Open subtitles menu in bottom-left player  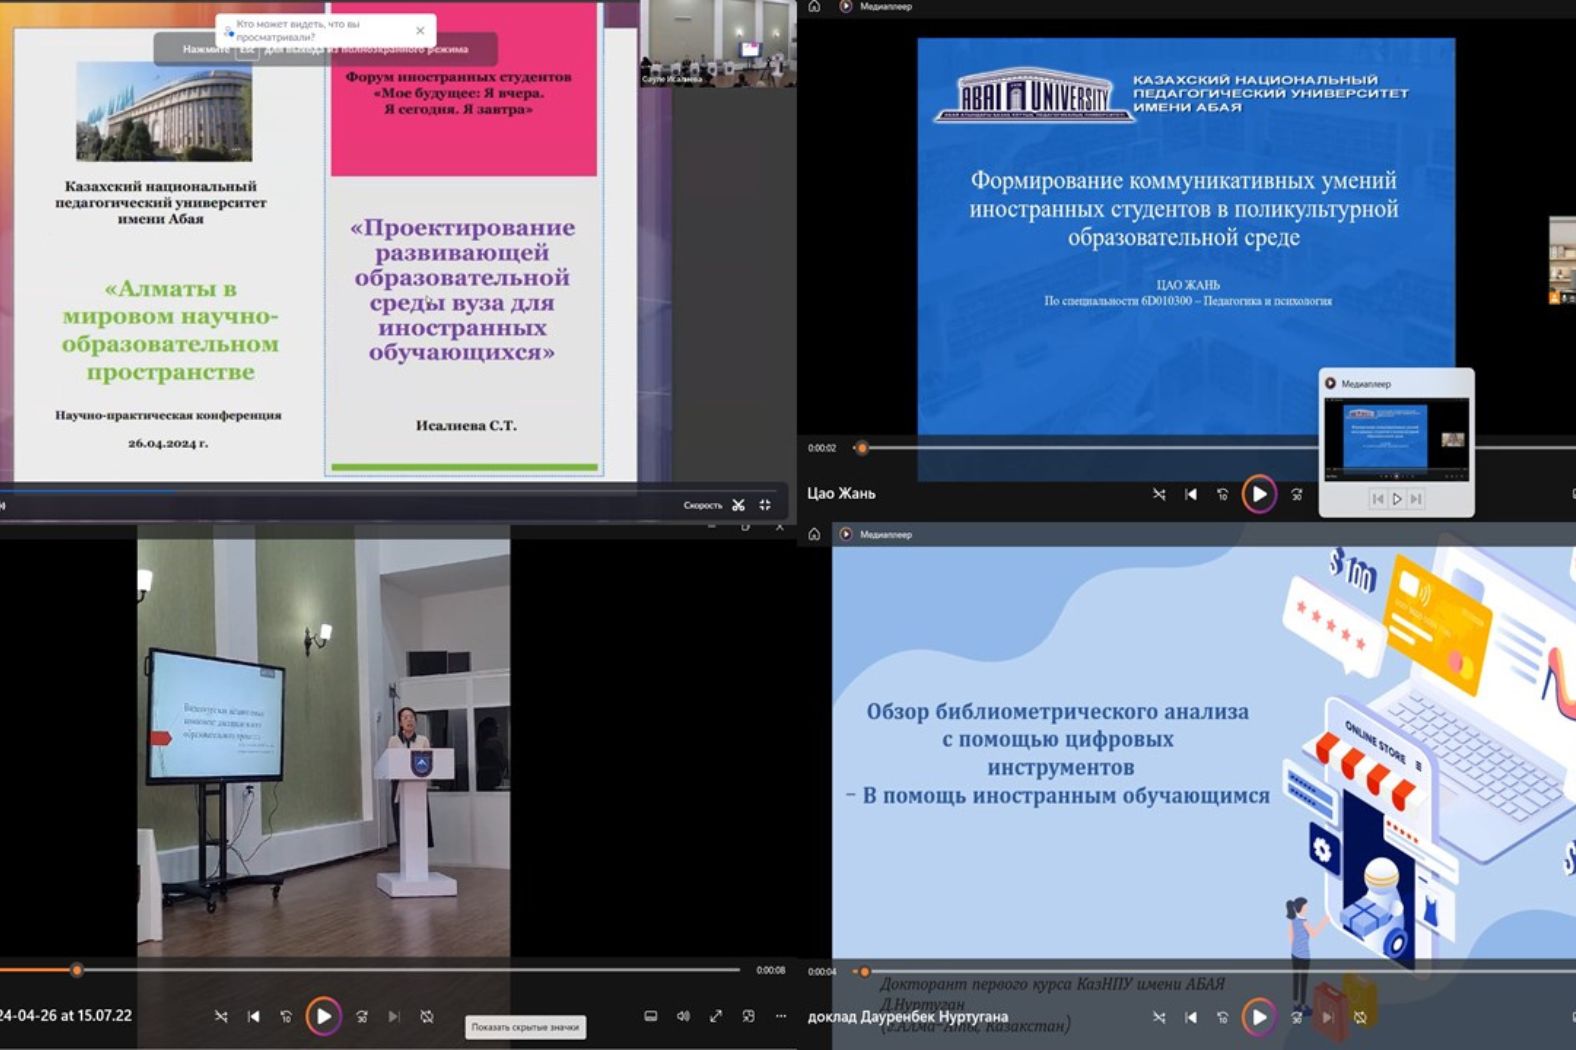point(650,1016)
